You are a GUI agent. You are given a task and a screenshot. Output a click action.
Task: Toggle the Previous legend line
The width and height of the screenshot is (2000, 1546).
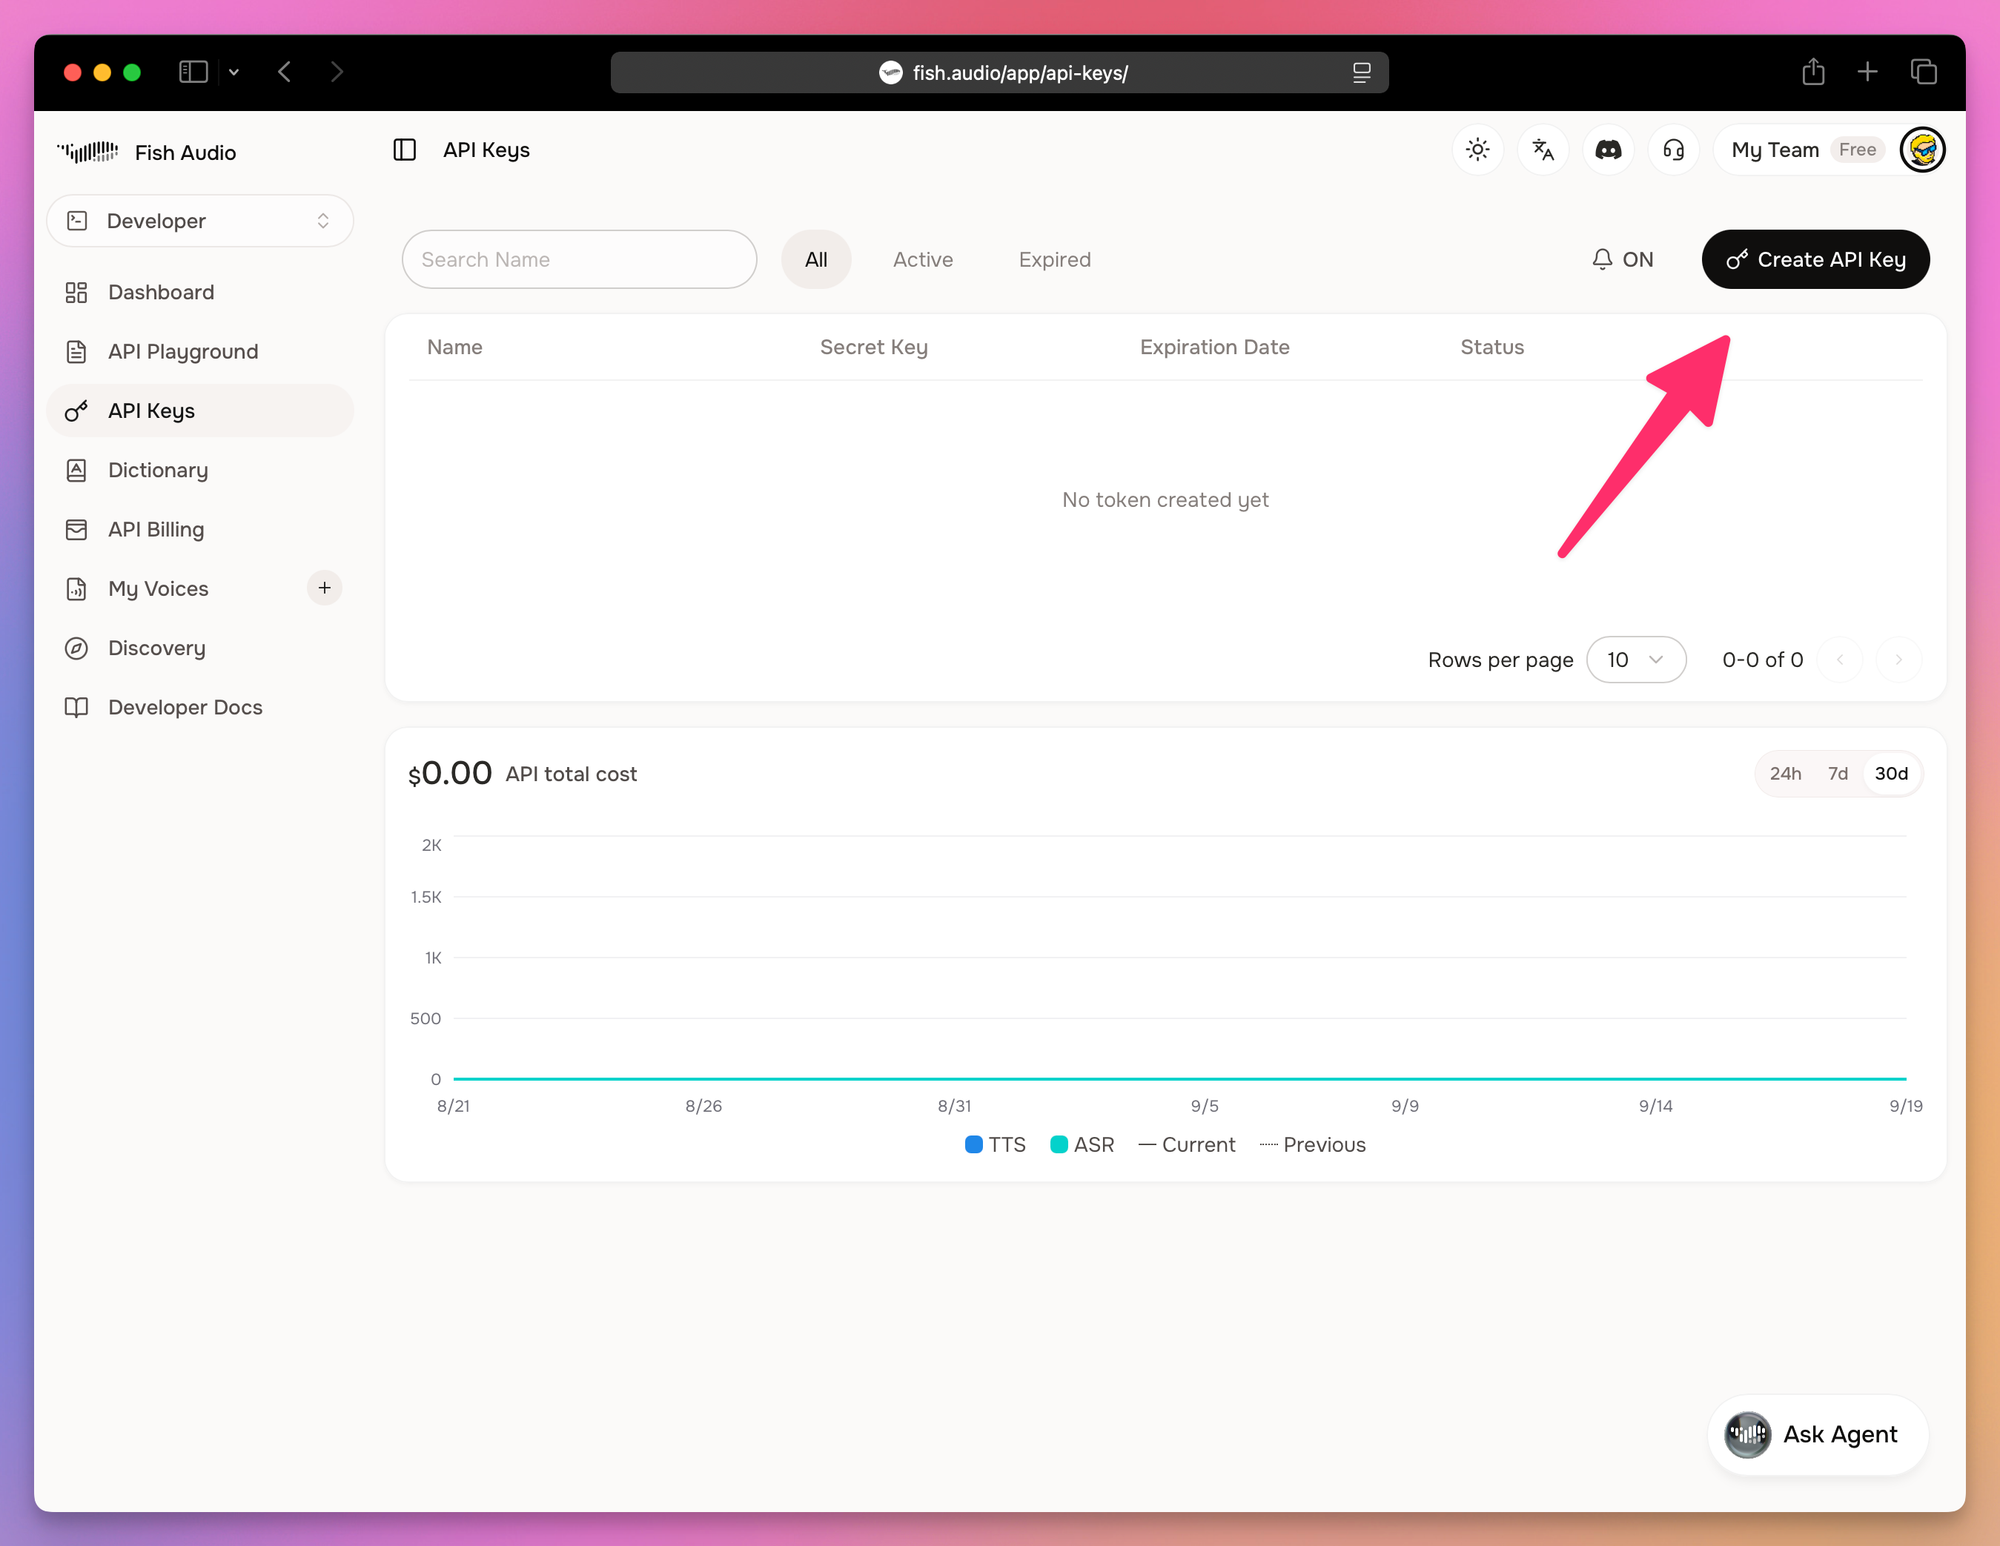(x=1312, y=1145)
